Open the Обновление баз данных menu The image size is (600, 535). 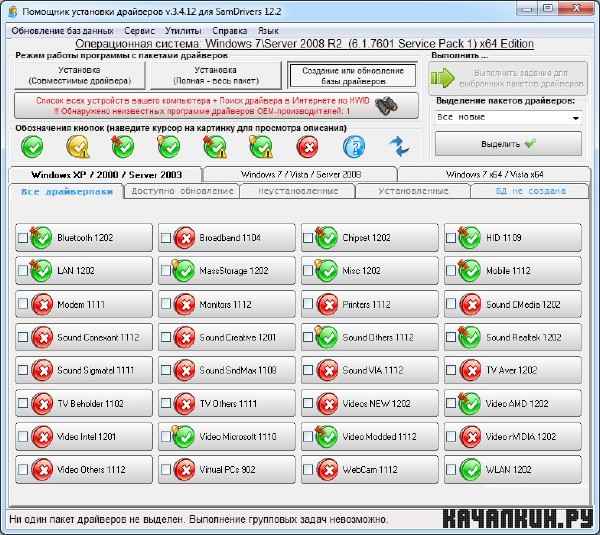coord(62,31)
